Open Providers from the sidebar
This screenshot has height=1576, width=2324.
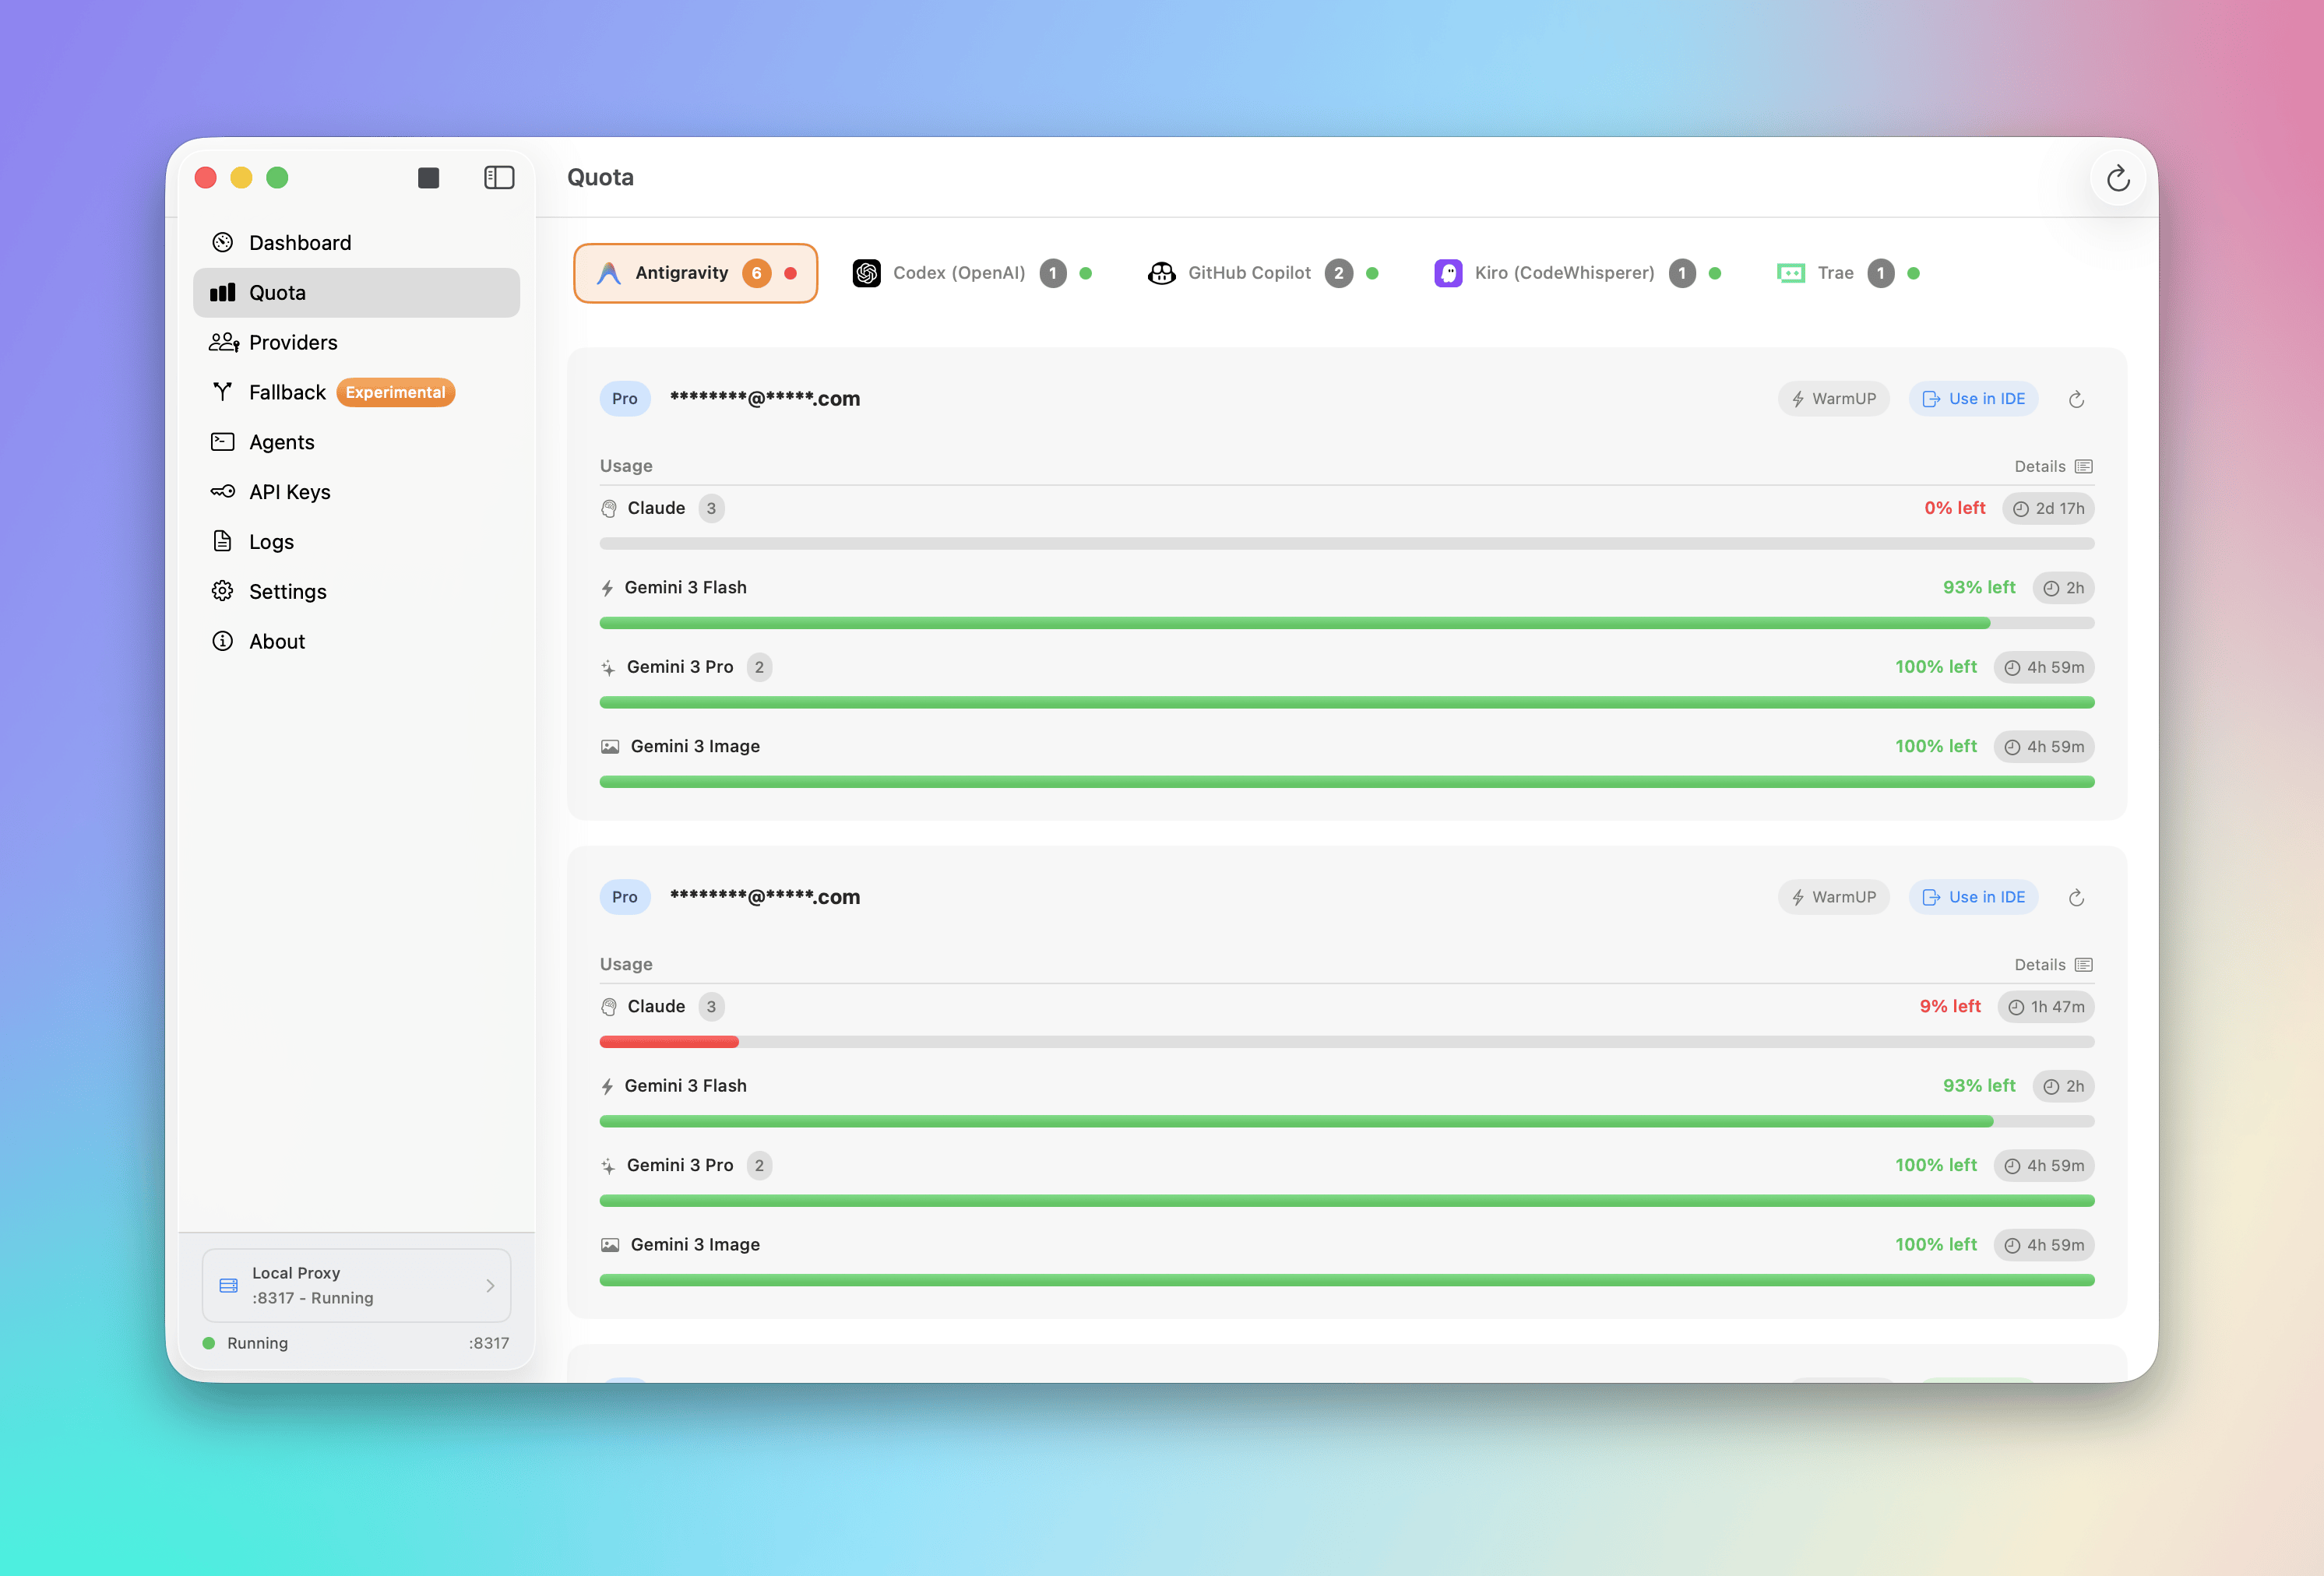pos(293,342)
